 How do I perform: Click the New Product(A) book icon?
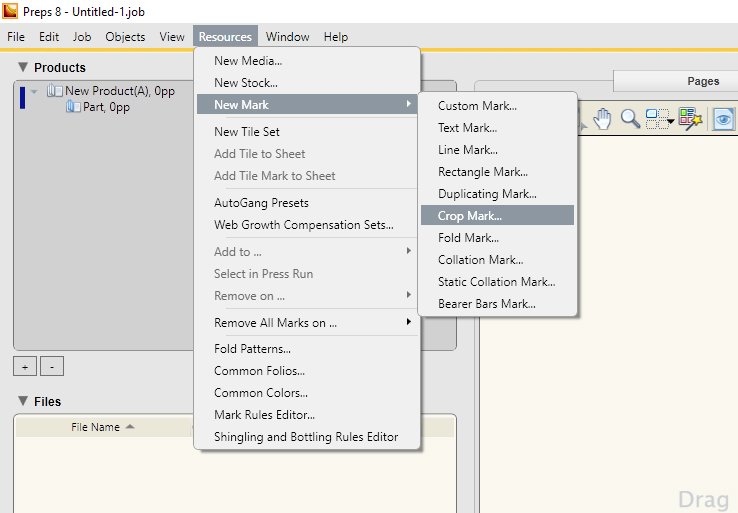(x=54, y=90)
